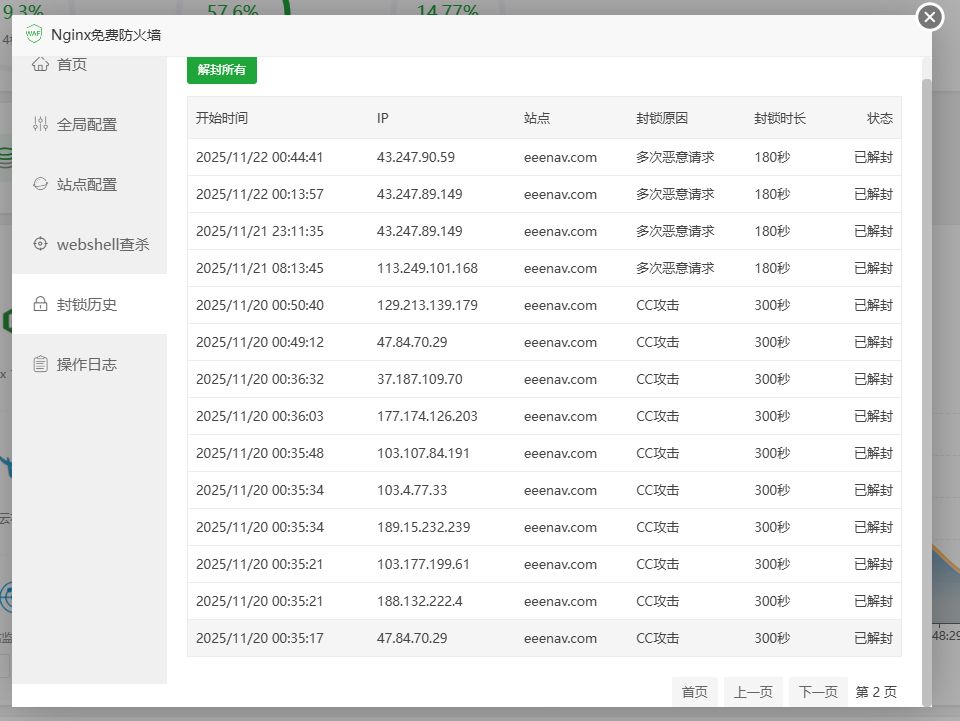Click eeenav.com in the 188.132.222.4 row
Screen dimensions: 960x721
click(560, 601)
